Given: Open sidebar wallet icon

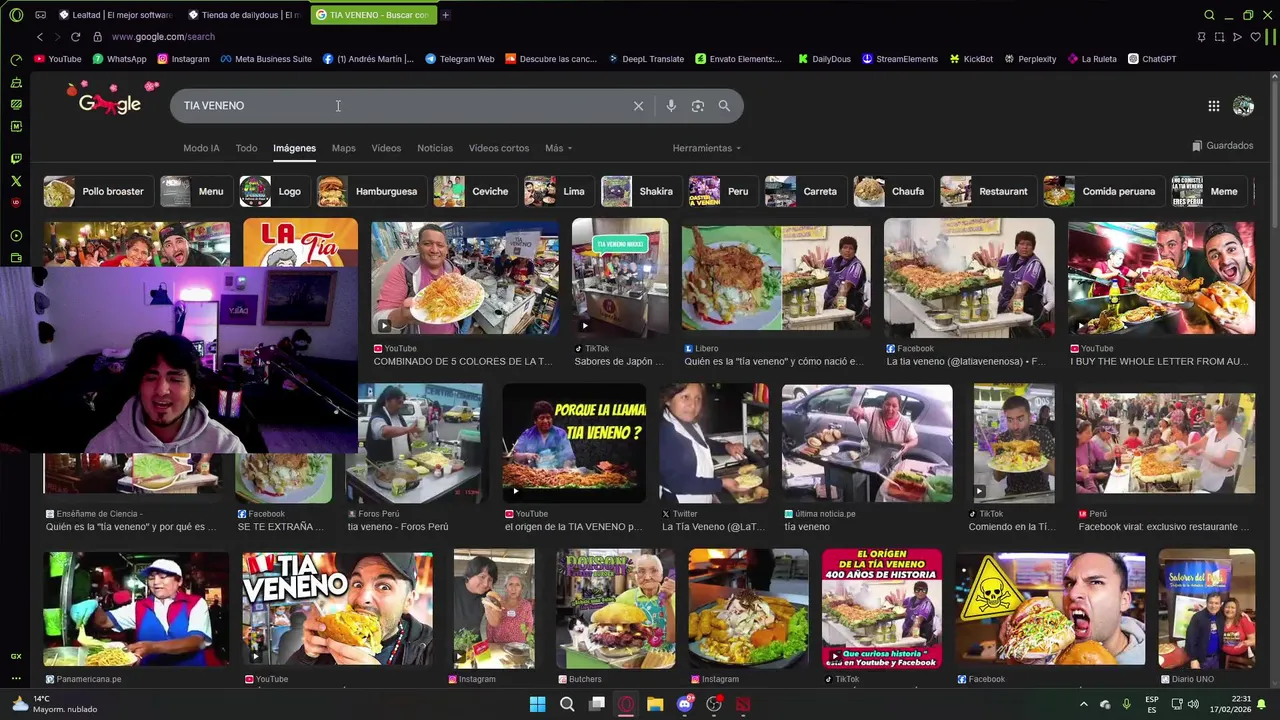Looking at the screenshot, I should pyautogui.click(x=16, y=258).
